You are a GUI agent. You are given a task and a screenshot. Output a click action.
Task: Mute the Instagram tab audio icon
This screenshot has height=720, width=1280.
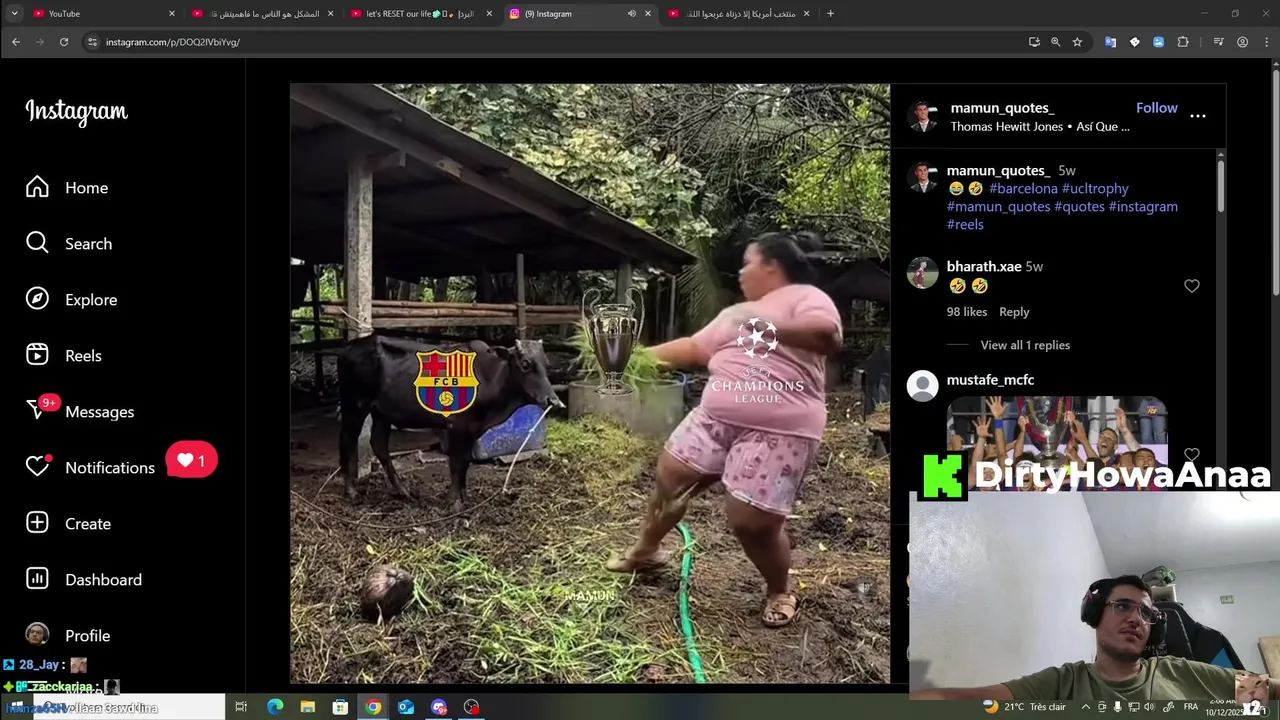(631, 14)
